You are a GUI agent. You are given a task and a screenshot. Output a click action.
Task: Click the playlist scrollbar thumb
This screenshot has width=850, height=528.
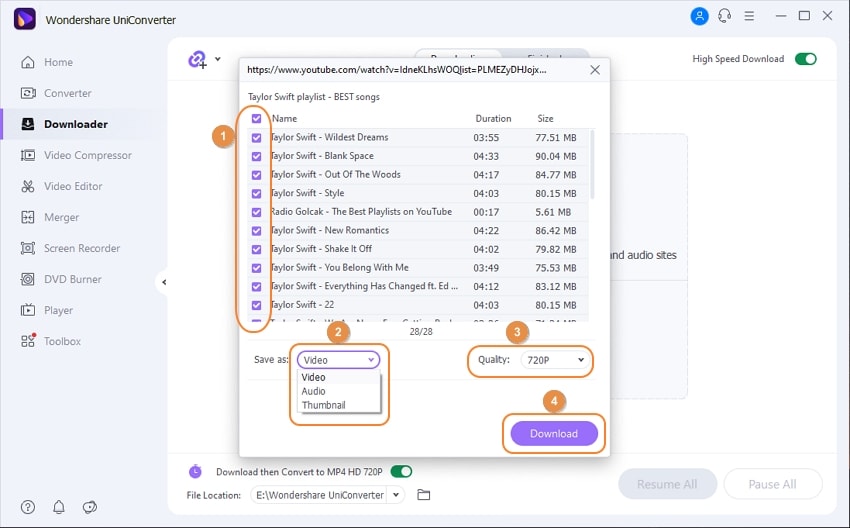[x=592, y=164]
